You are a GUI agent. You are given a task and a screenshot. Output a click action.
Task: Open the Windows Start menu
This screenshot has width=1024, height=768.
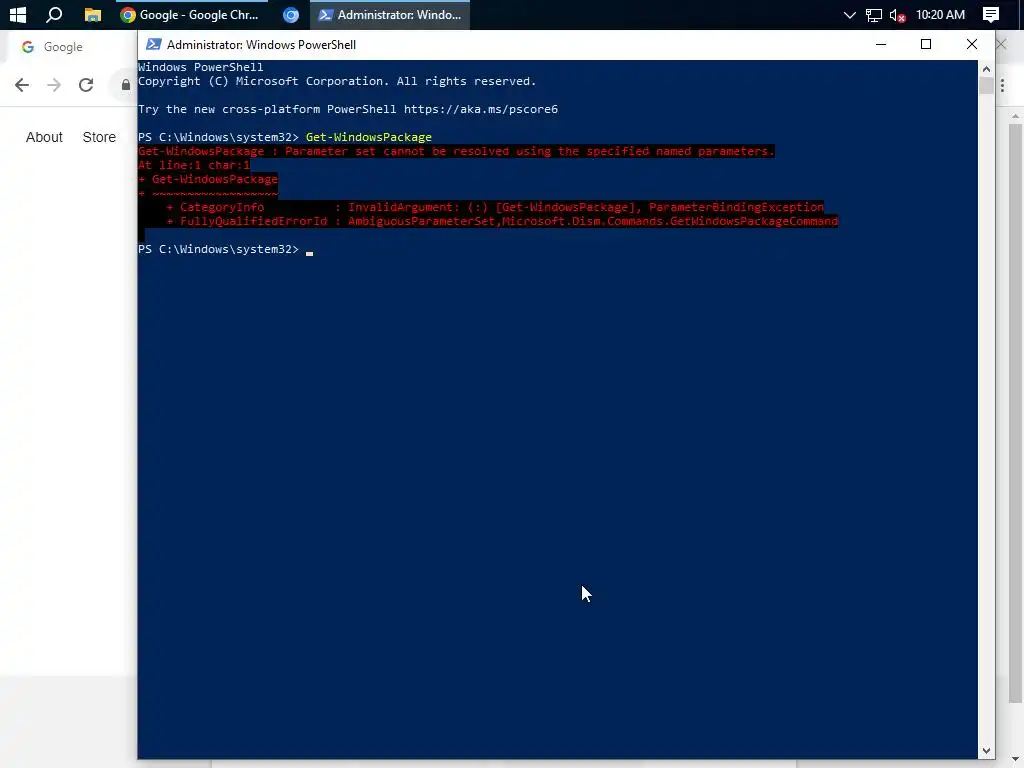click(x=18, y=14)
